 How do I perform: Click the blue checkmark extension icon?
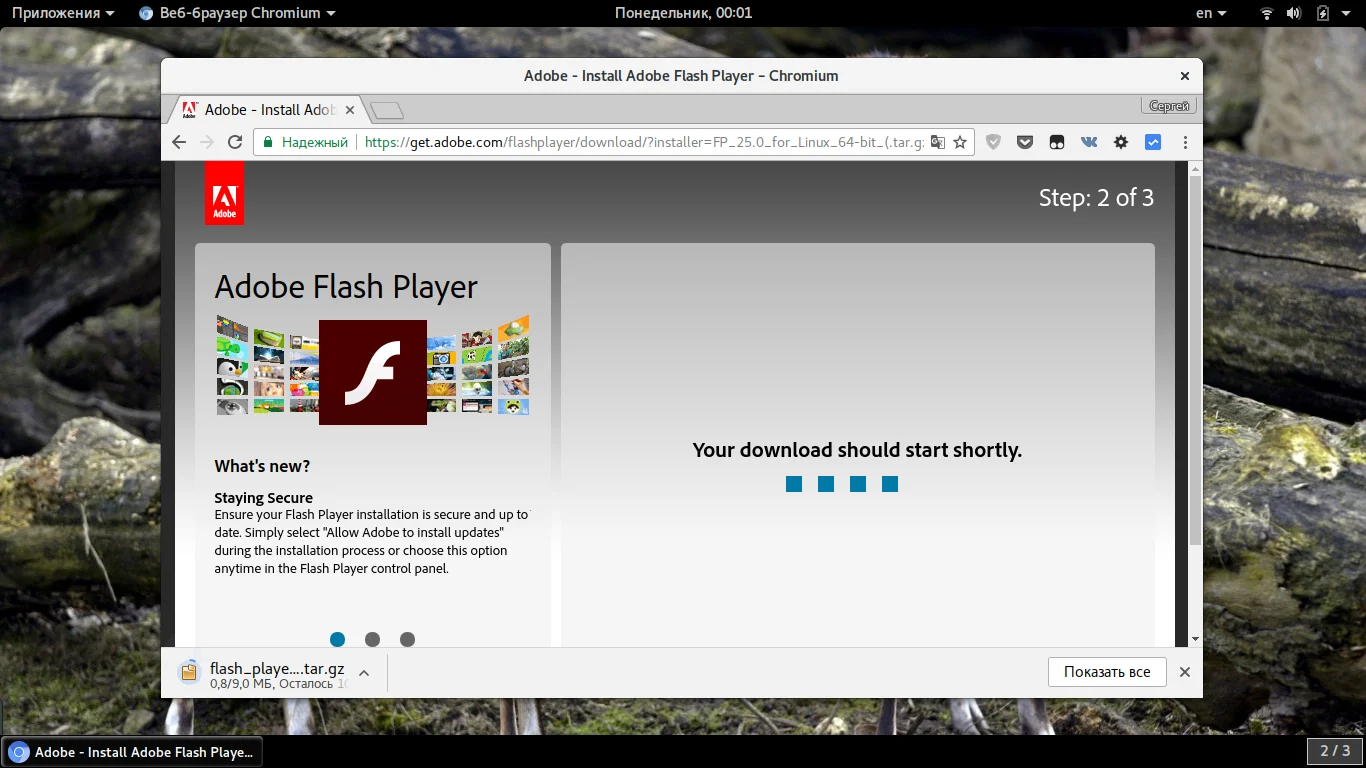pyautogui.click(x=1153, y=142)
